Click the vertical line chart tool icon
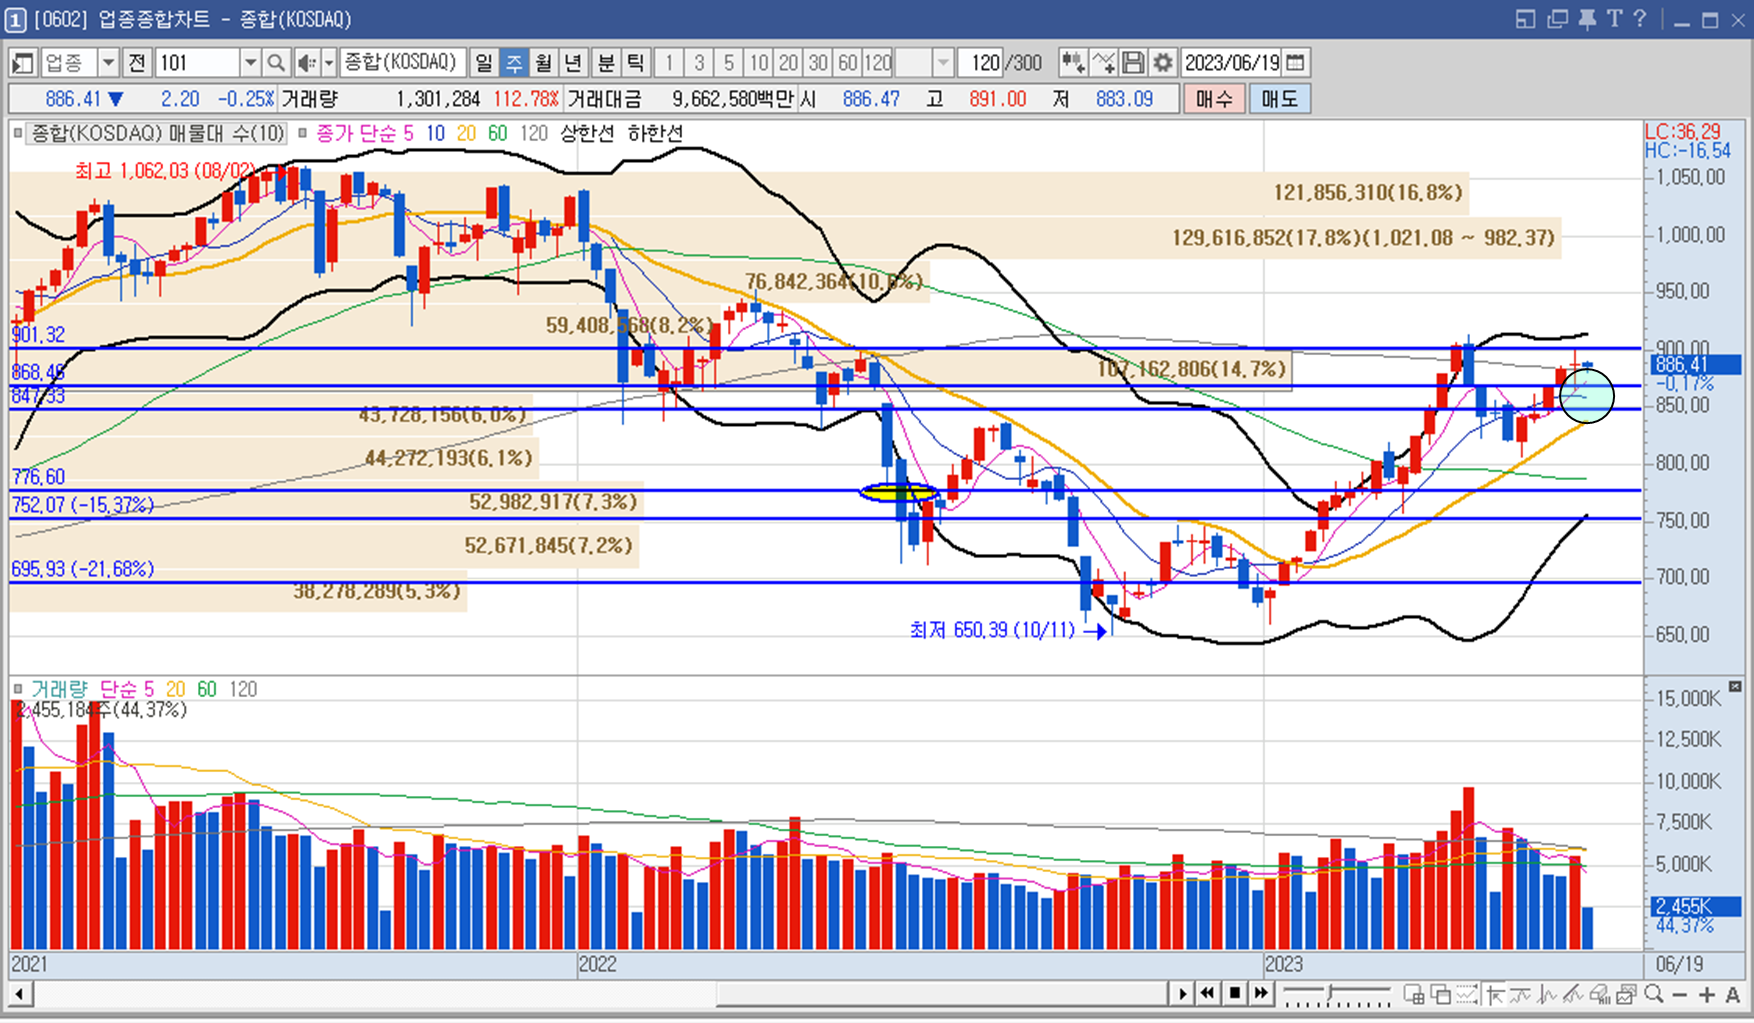Image resolution: width=1754 pixels, height=1023 pixels. 1548,994
